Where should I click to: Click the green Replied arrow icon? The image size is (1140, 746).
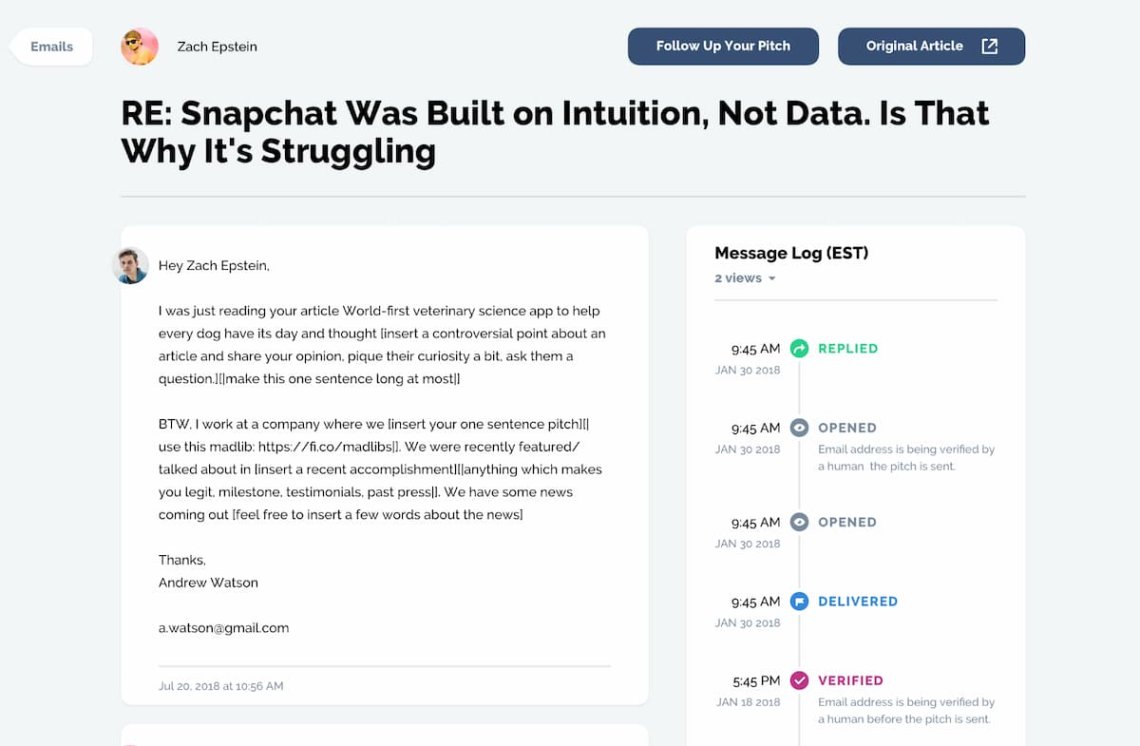[799, 349]
